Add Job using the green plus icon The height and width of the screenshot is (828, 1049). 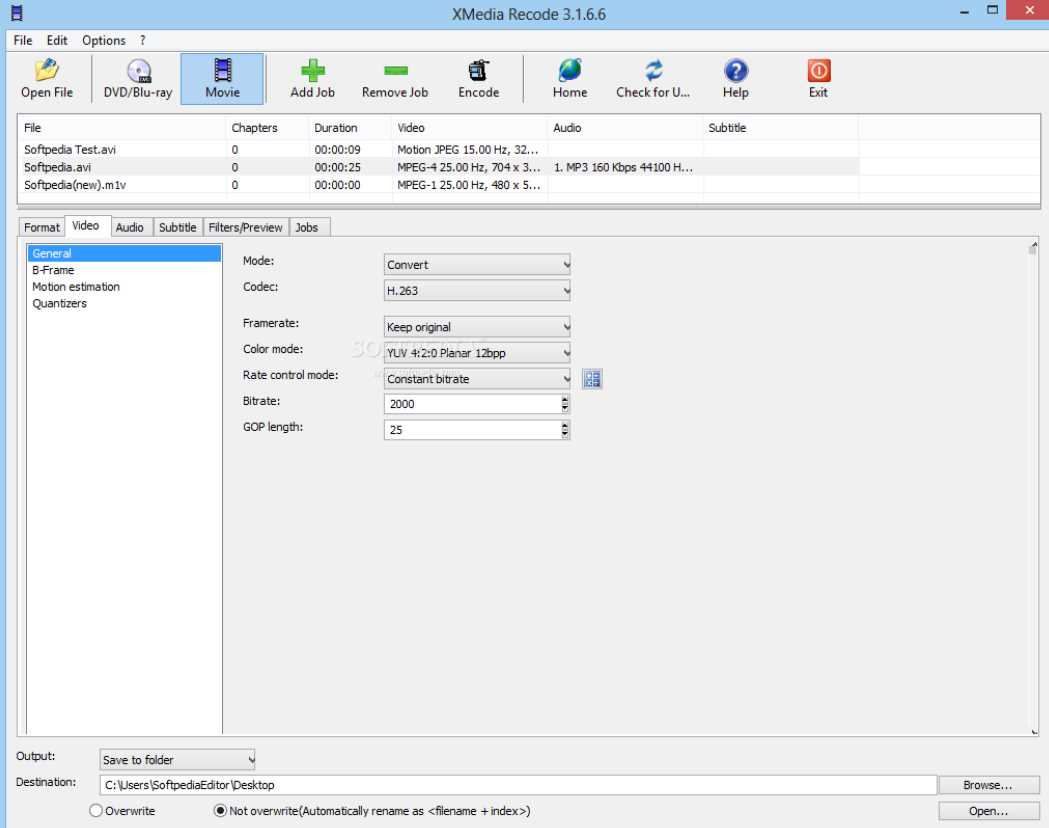point(312,79)
